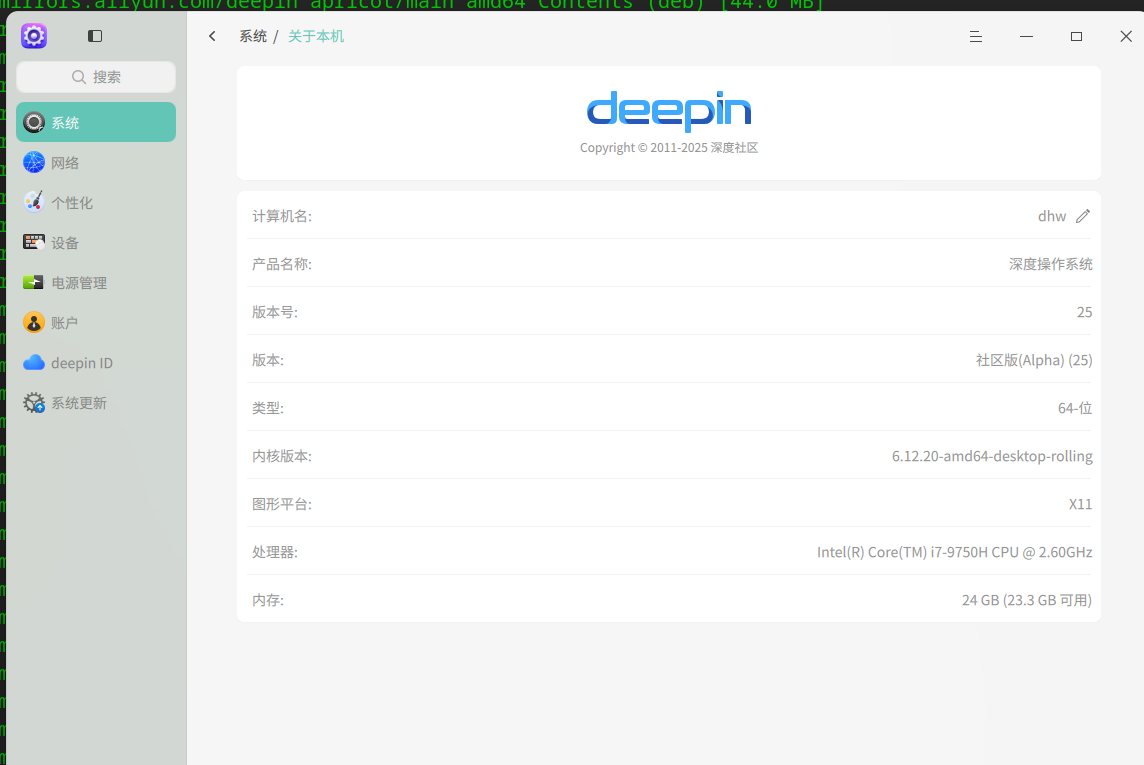Click the 内存 label

pyautogui.click(x=268, y=600)
